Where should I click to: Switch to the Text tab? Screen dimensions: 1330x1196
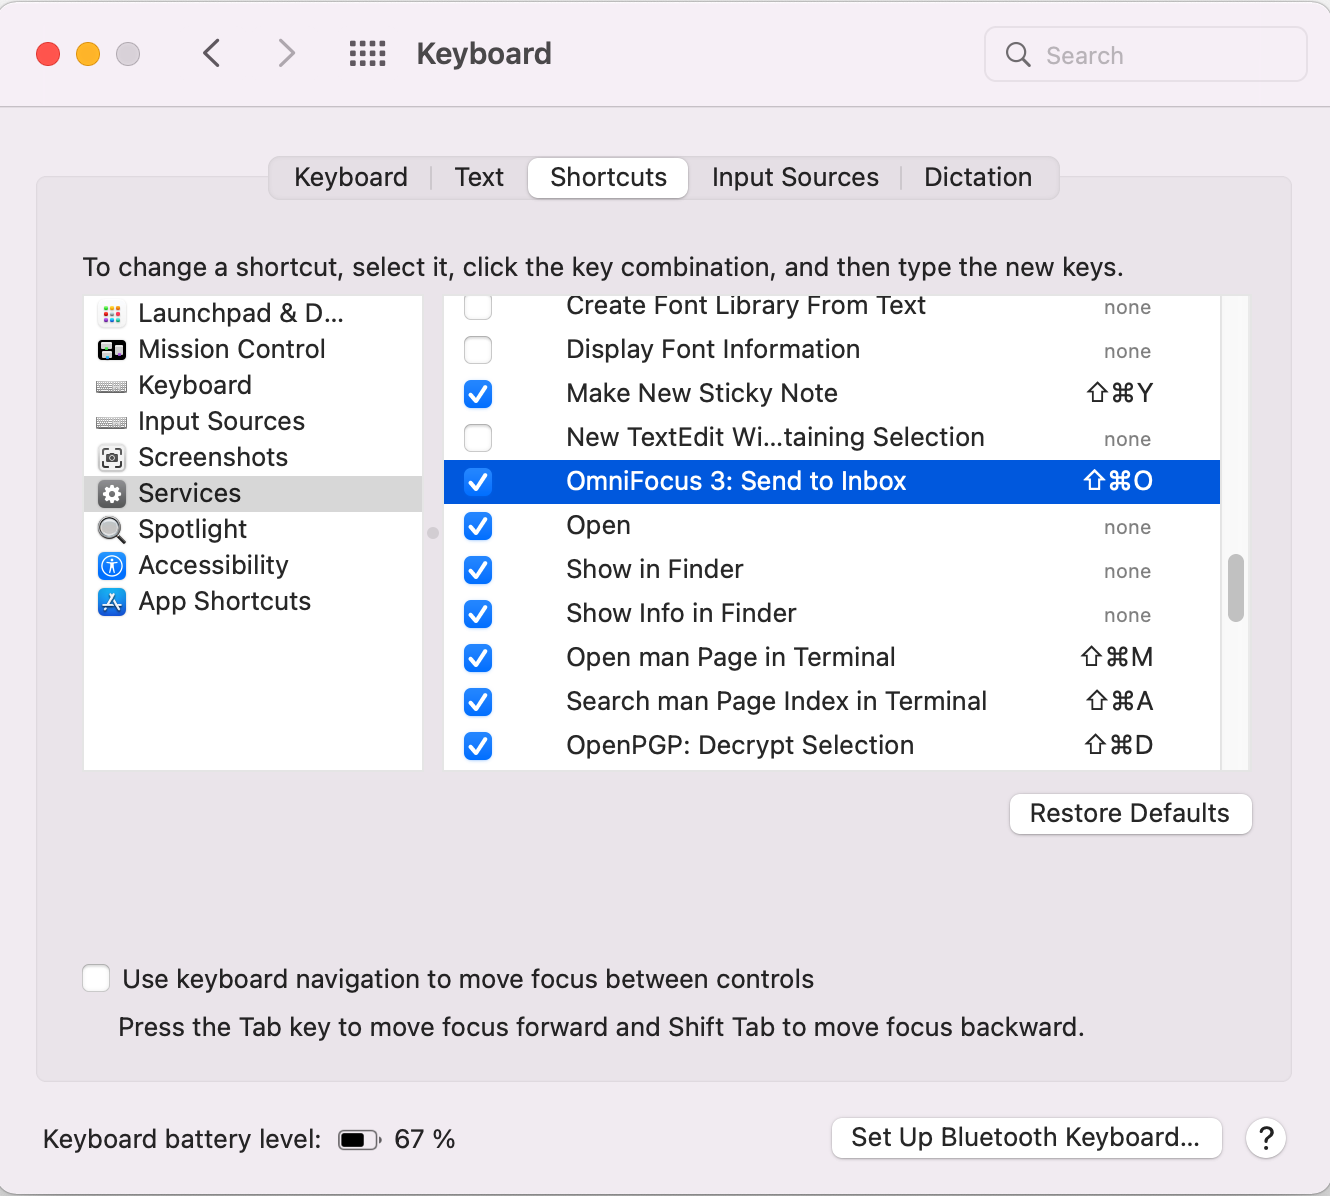coord(479,178)
